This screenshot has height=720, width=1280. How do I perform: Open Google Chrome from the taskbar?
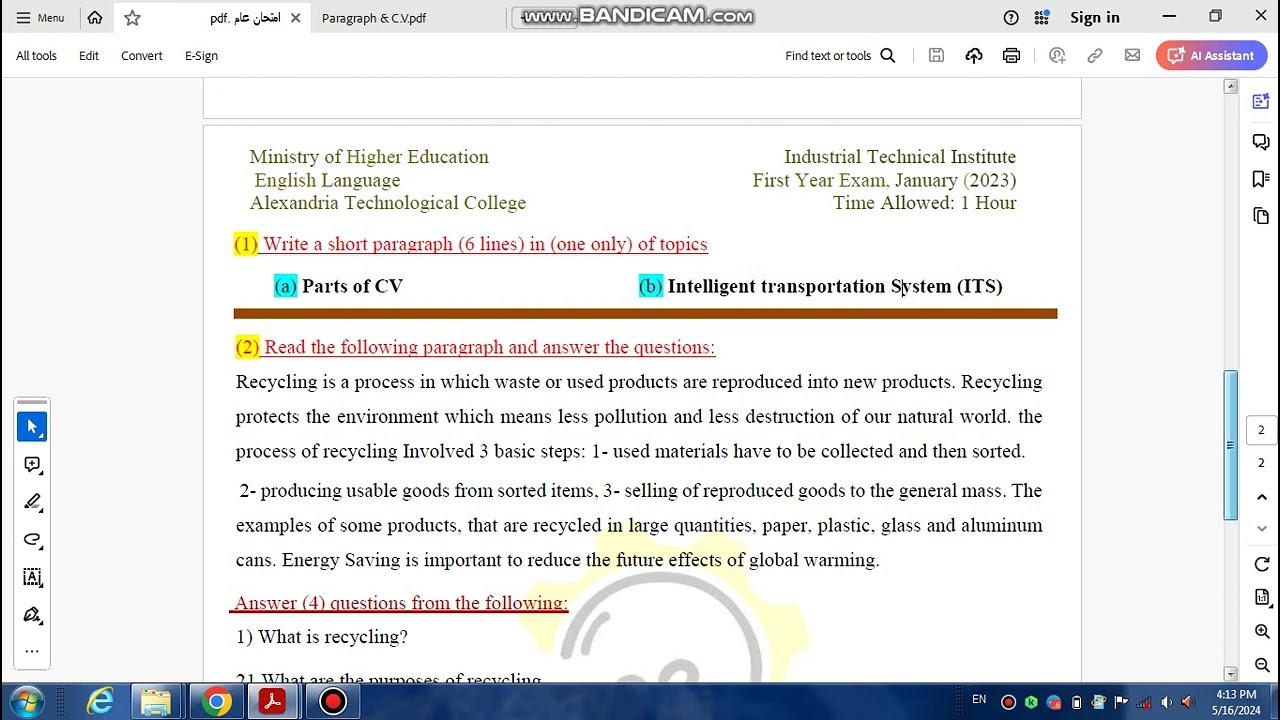click(x=215, y=702)
